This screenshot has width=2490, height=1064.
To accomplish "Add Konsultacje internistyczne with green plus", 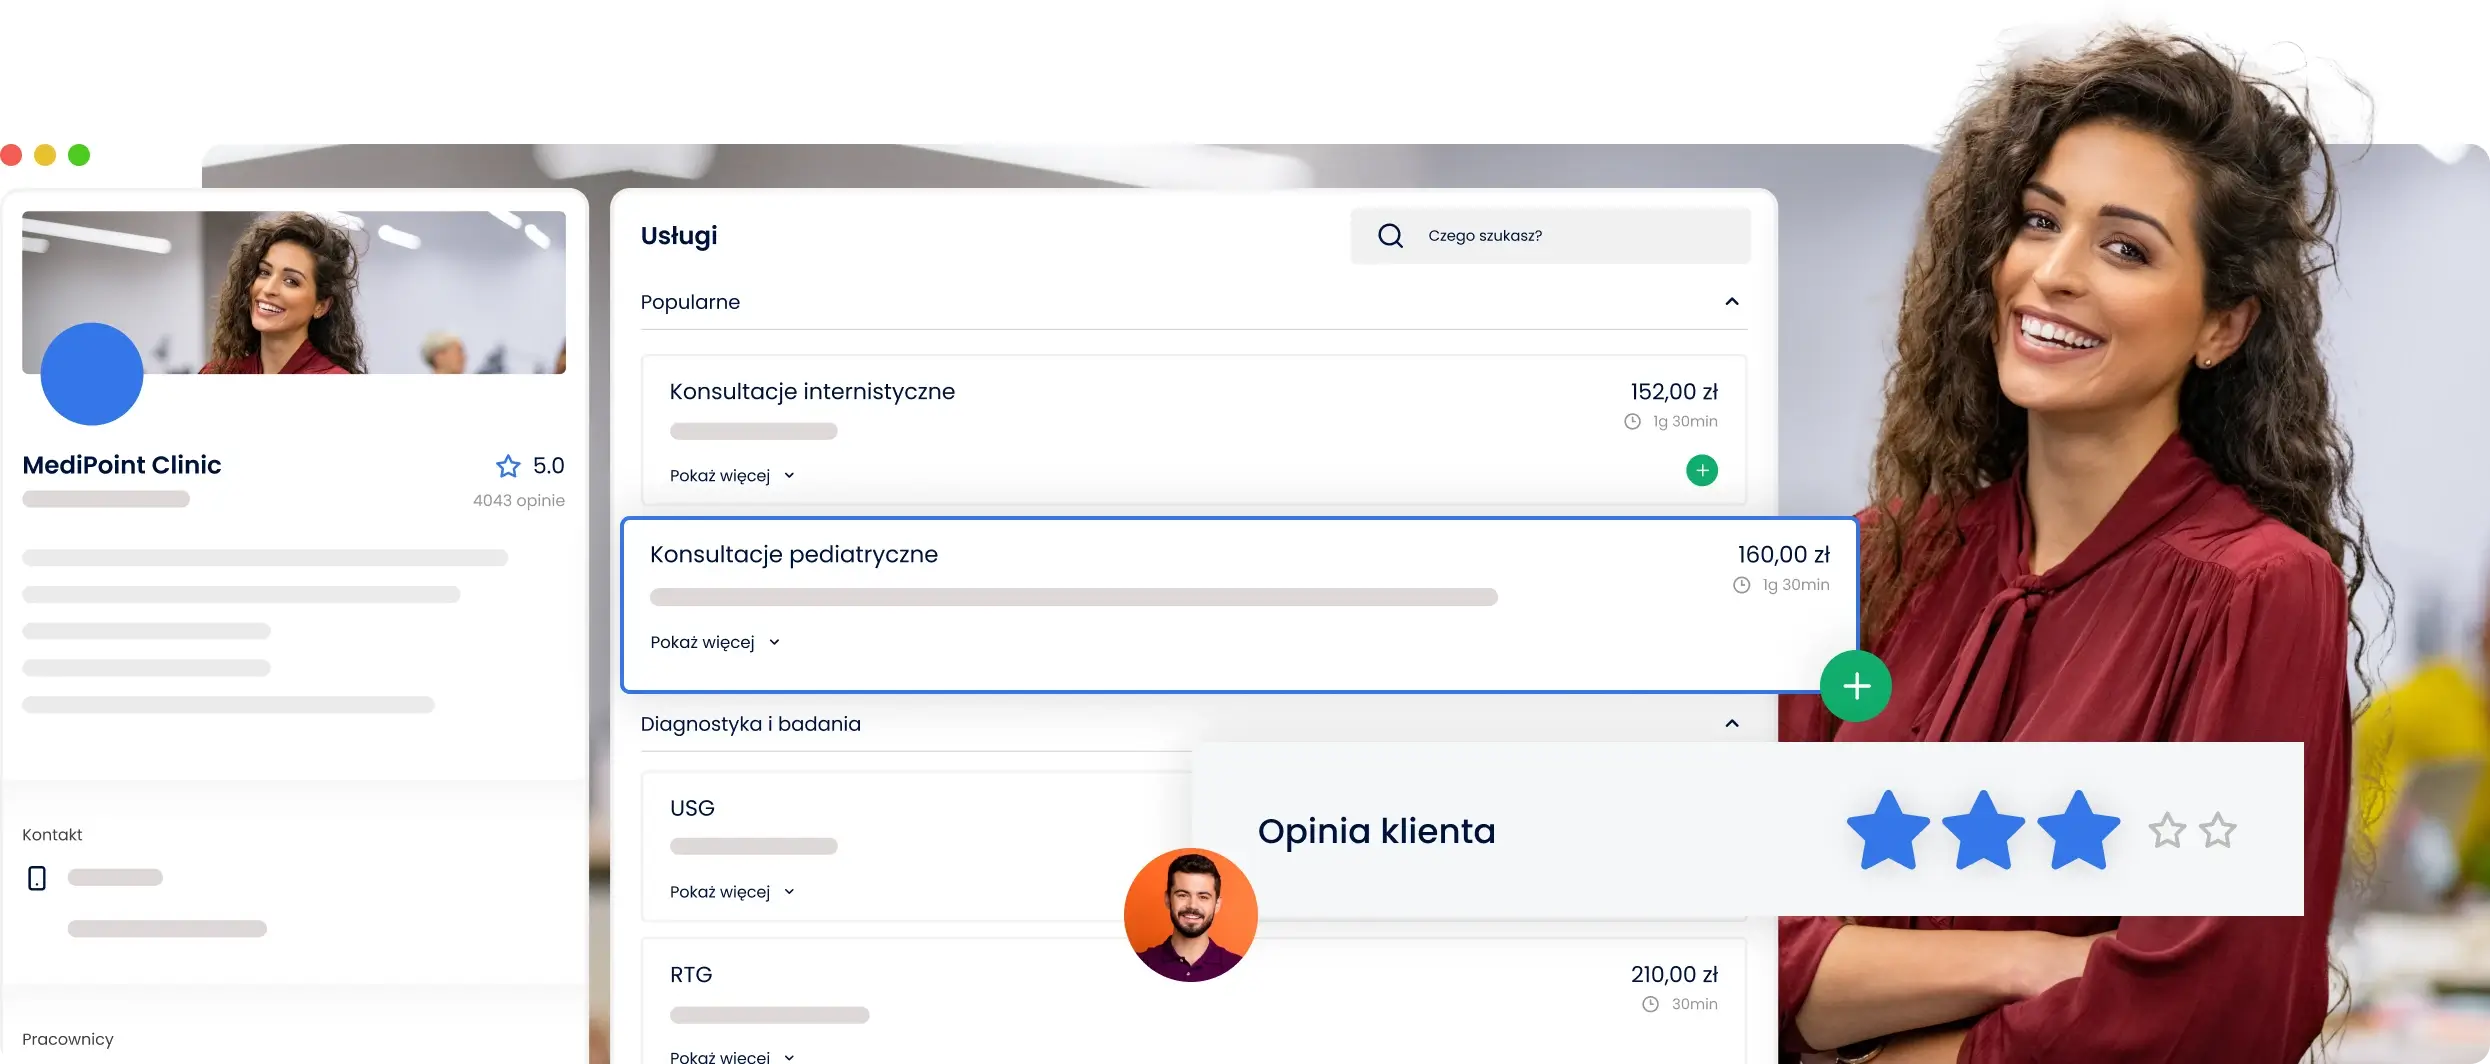I will pyautogui.click(x=1702, y=470).
